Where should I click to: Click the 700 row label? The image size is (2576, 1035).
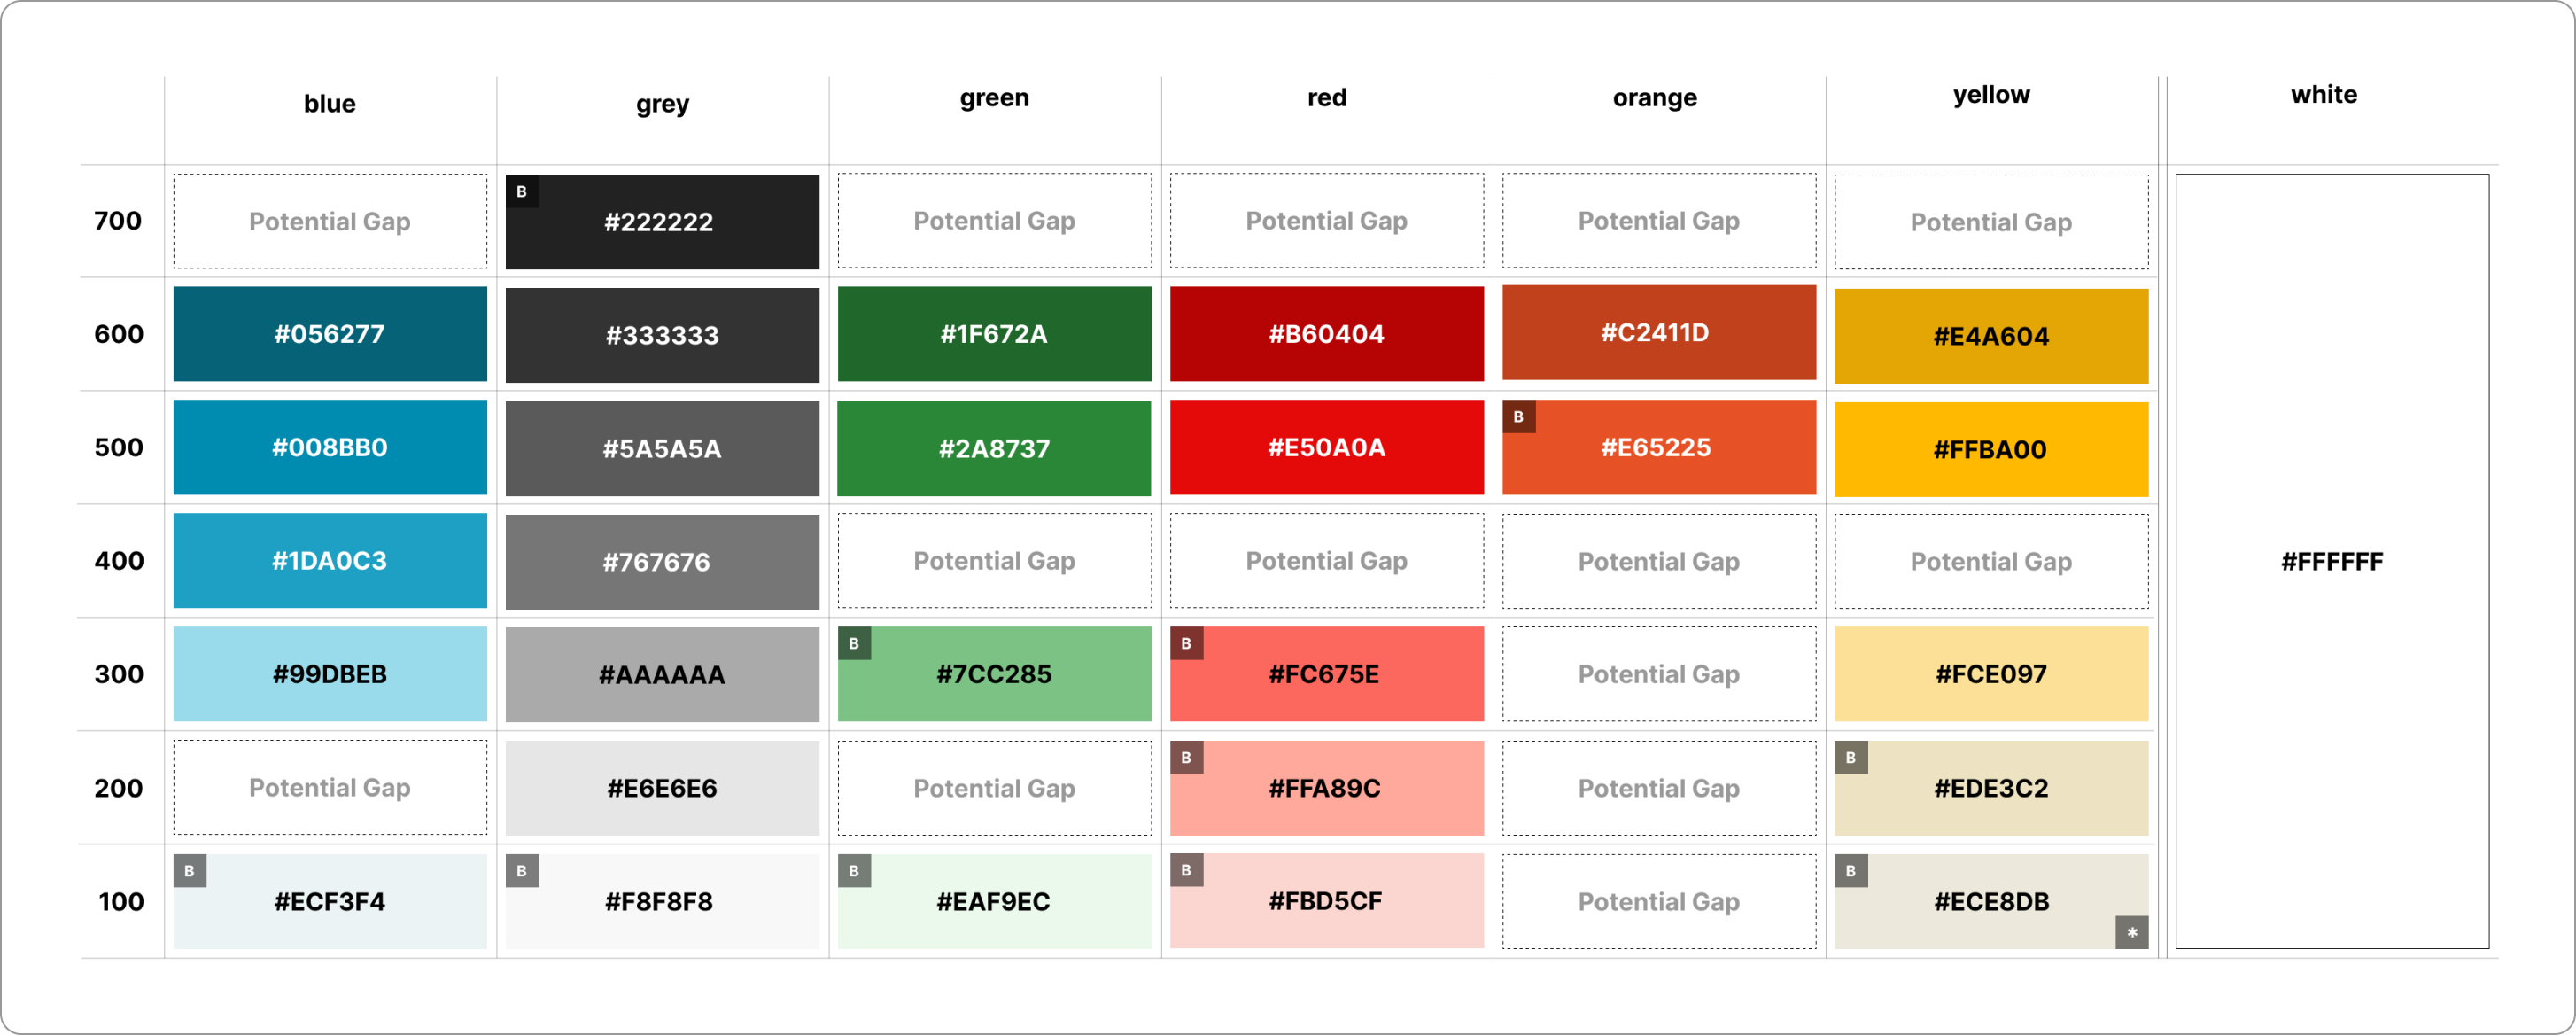click(118, 221)
